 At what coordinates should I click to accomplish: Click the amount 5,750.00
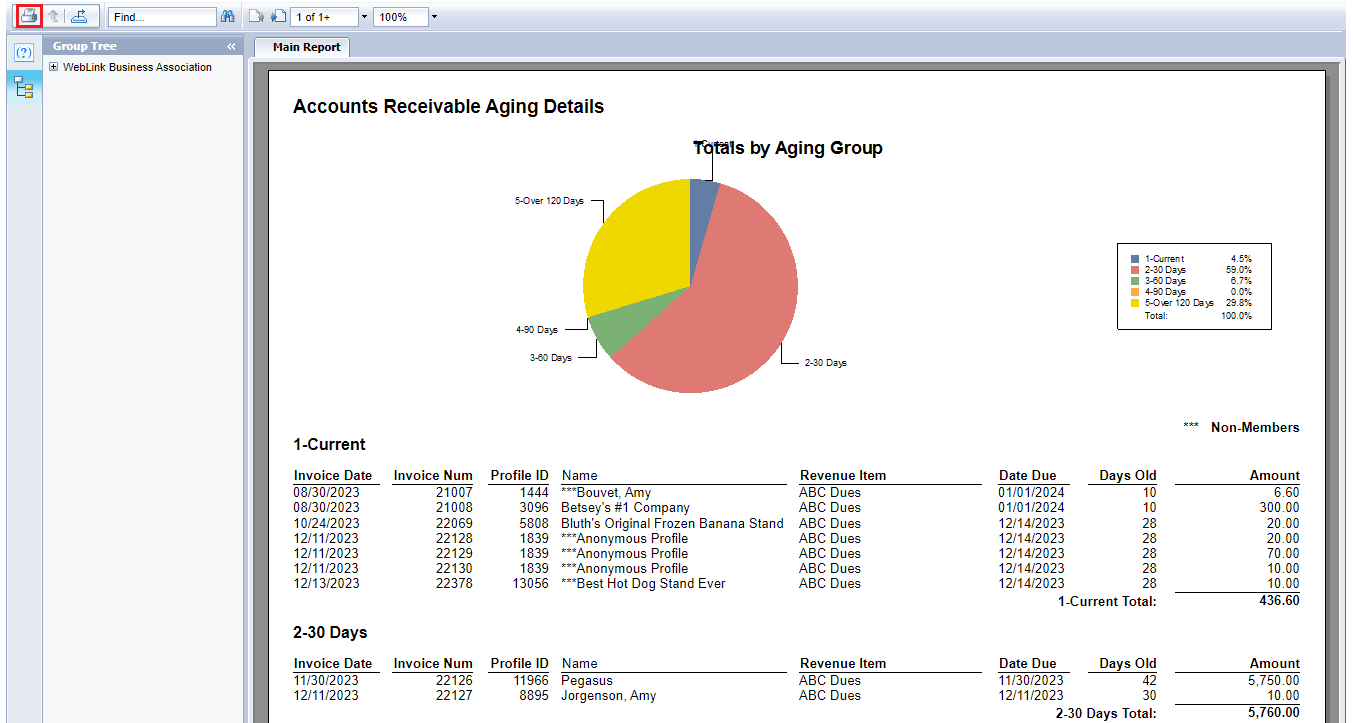tap(1274, 680)
